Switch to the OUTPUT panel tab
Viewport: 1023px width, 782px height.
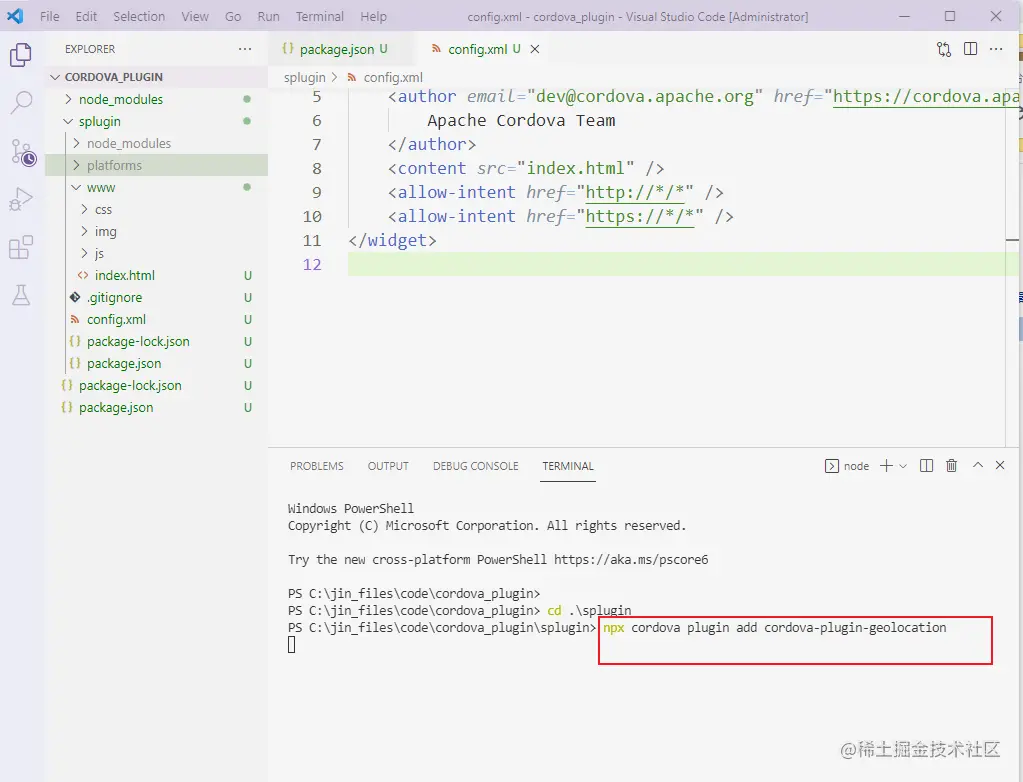click(388, 466)
